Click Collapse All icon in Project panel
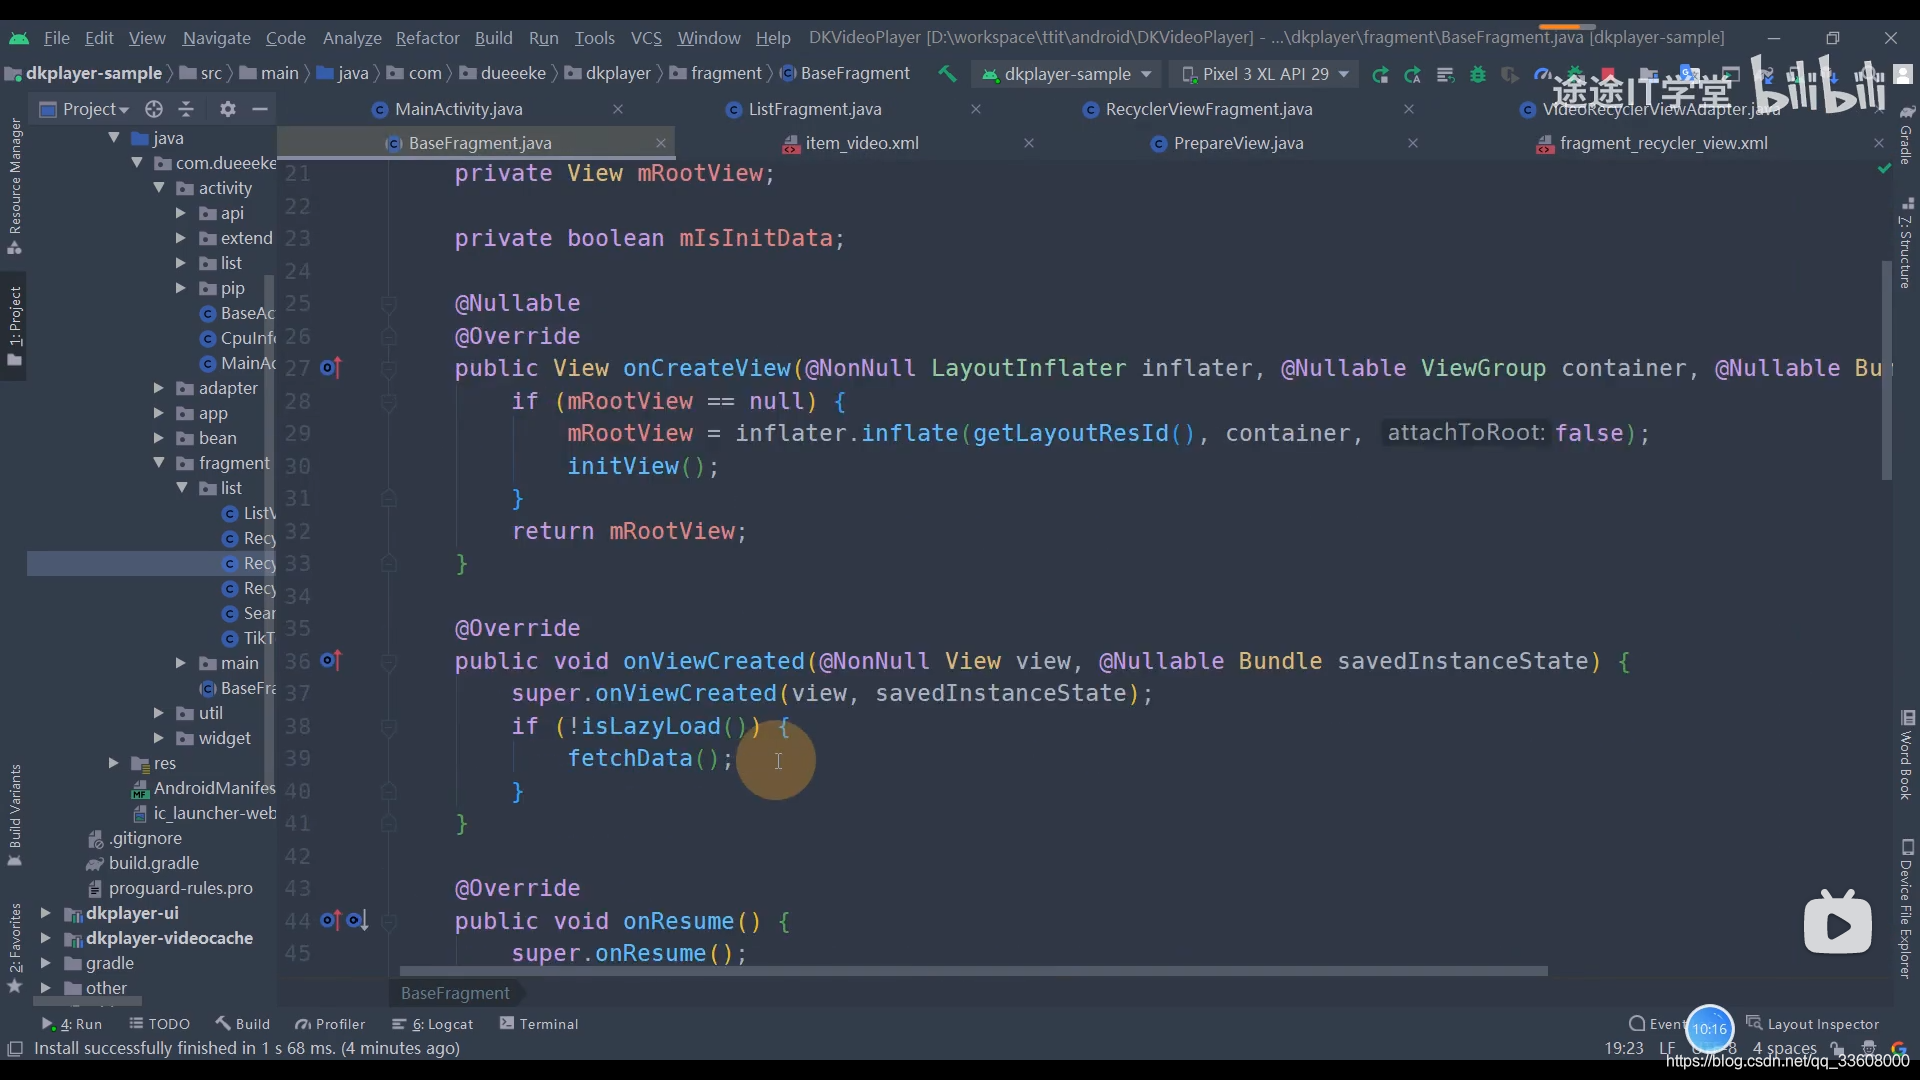1920x1080 pixels. 186,109
